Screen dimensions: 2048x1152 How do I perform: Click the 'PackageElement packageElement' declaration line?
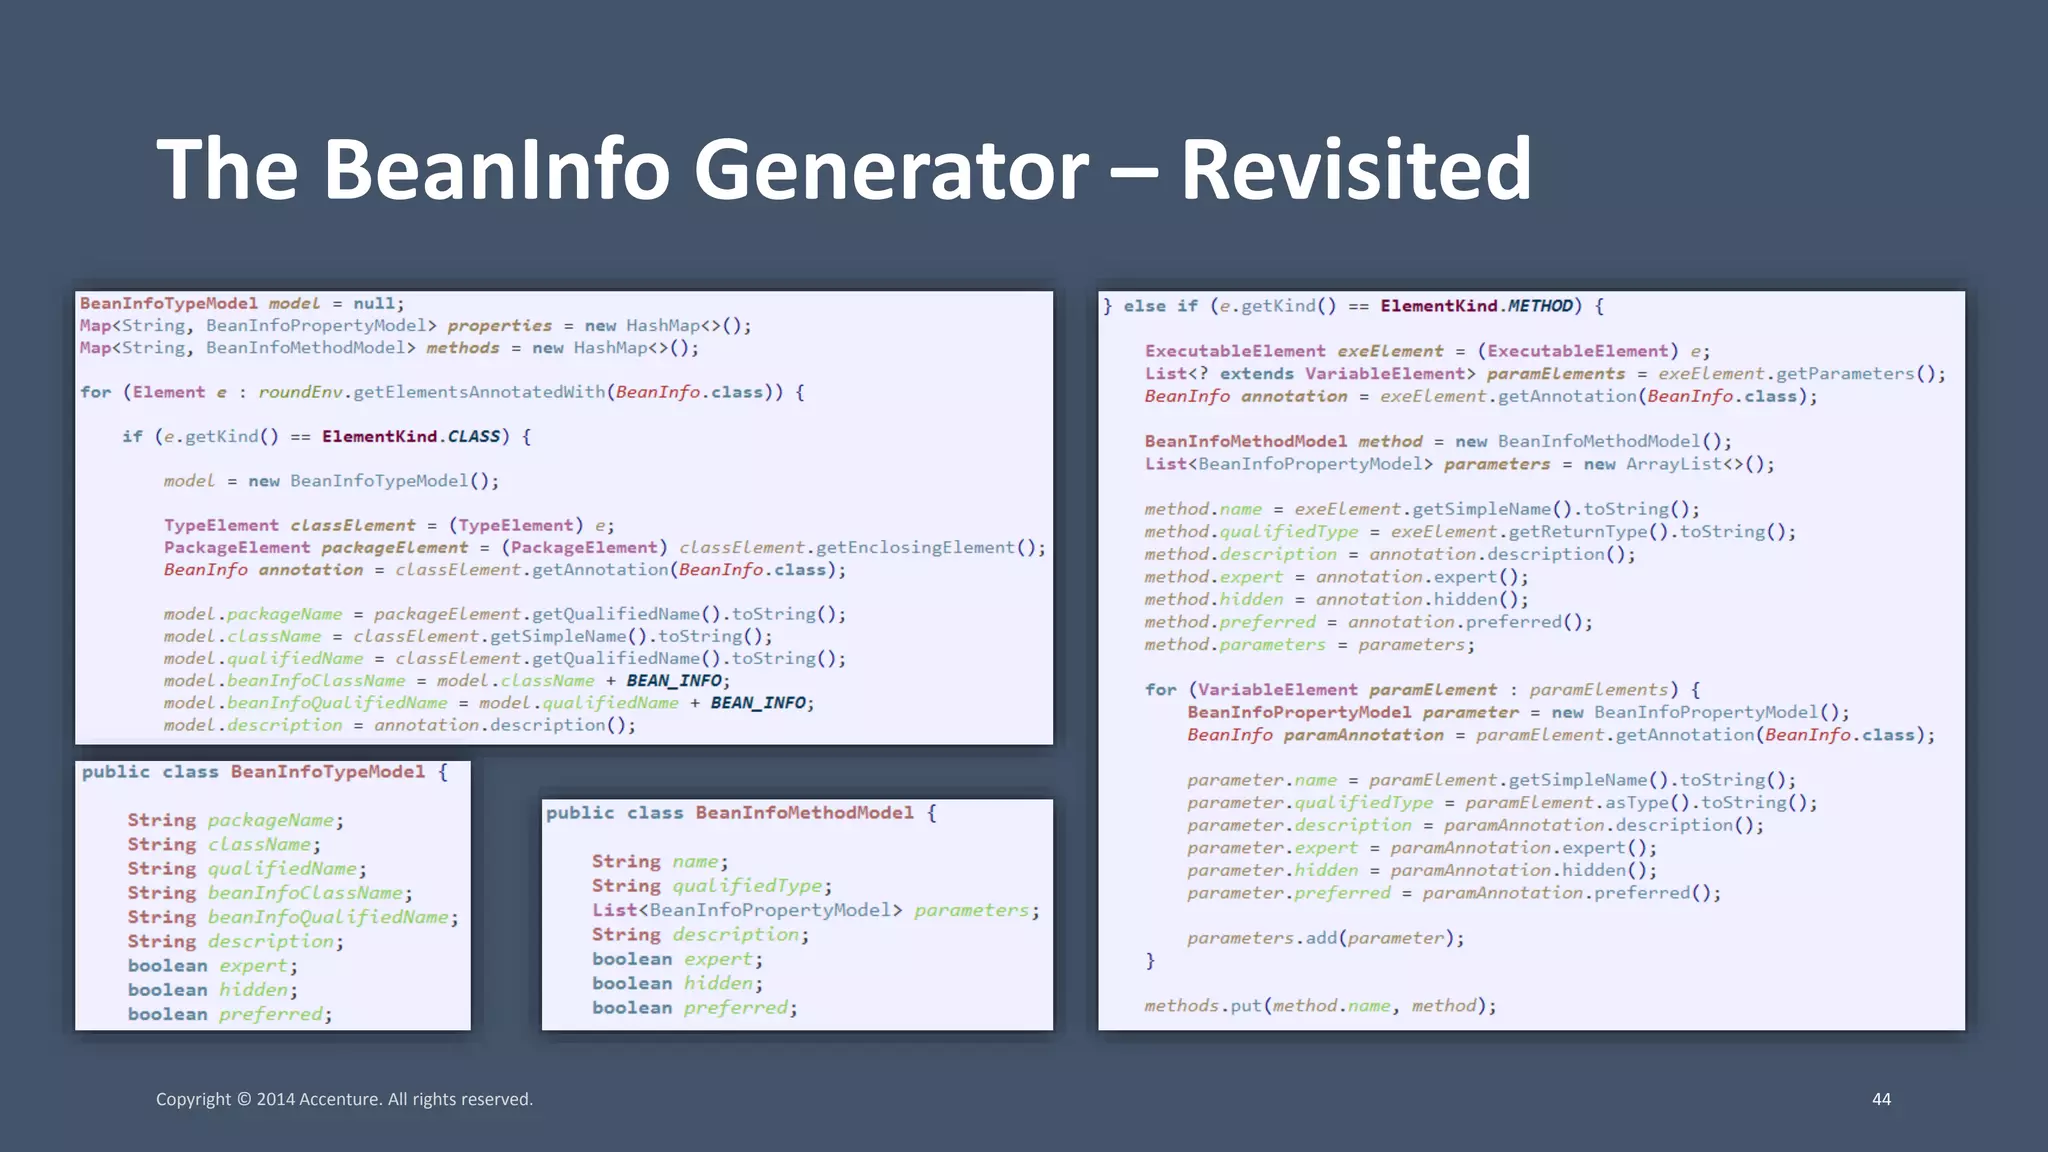[x=605, y=547]
